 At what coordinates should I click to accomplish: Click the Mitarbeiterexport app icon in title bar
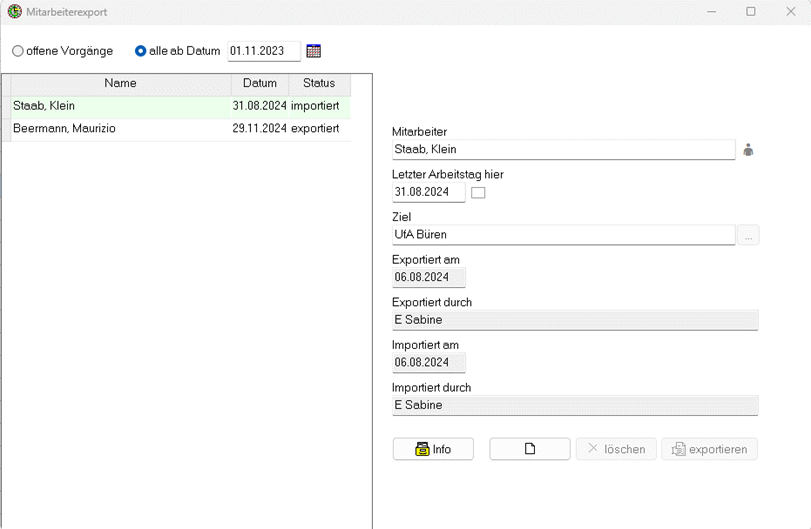(14, 11)
